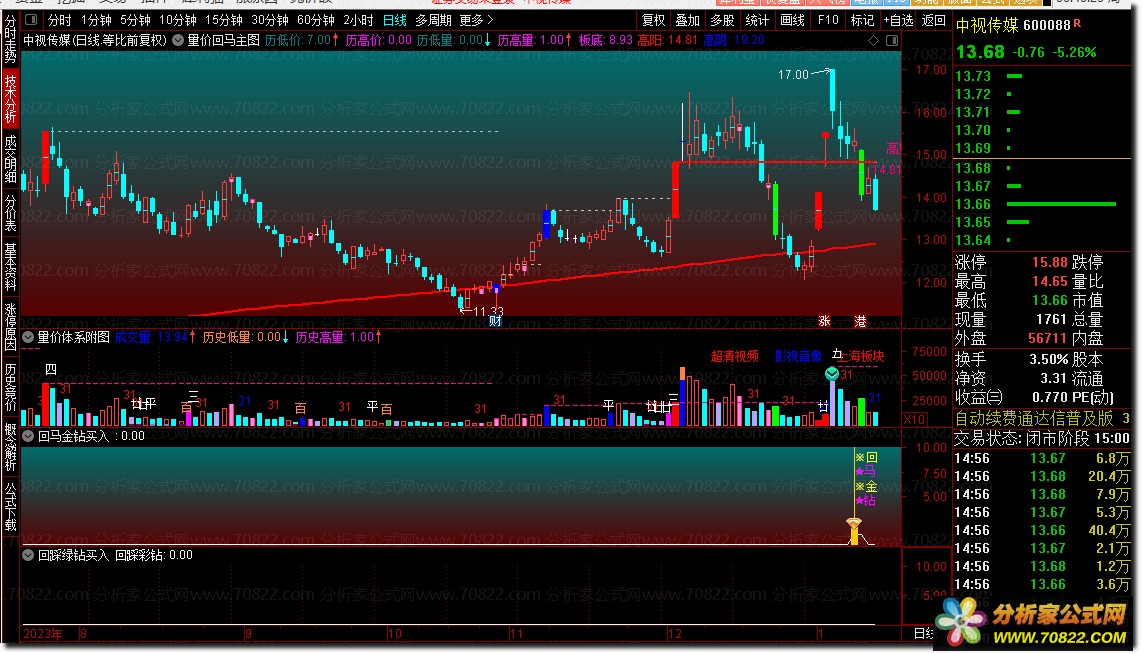
Task: Click the 涨停 15.88 limit-up value
Action: coord(1050,262)
